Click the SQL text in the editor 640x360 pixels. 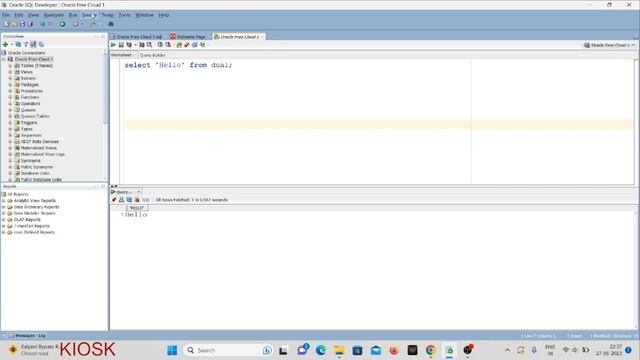coord(178,65)
